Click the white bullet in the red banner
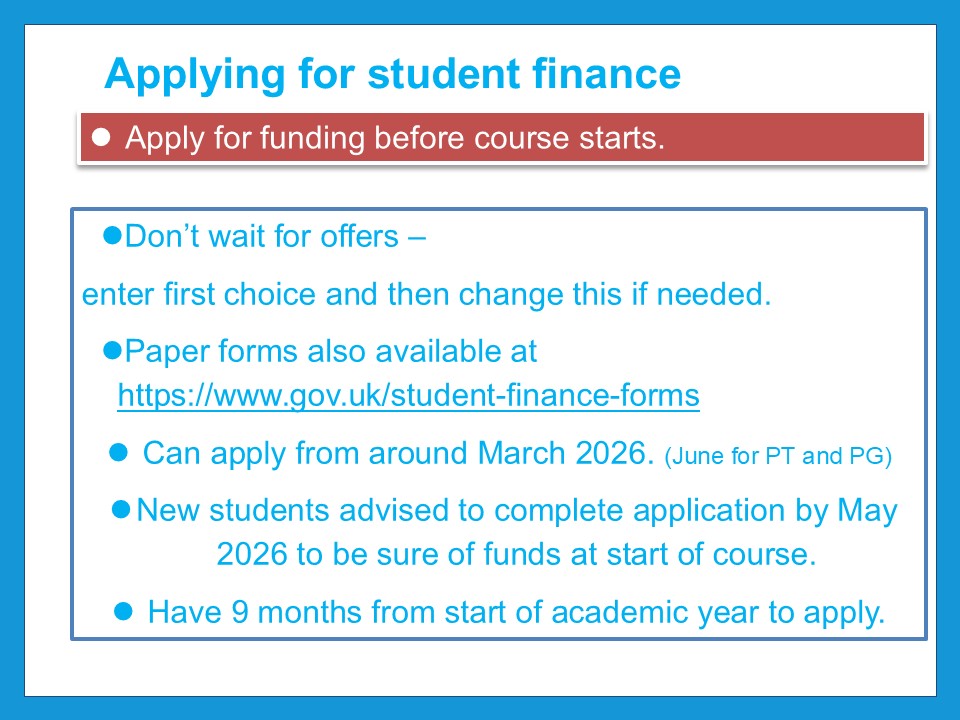This screenshot has width=960, height=720. (100, 139)
